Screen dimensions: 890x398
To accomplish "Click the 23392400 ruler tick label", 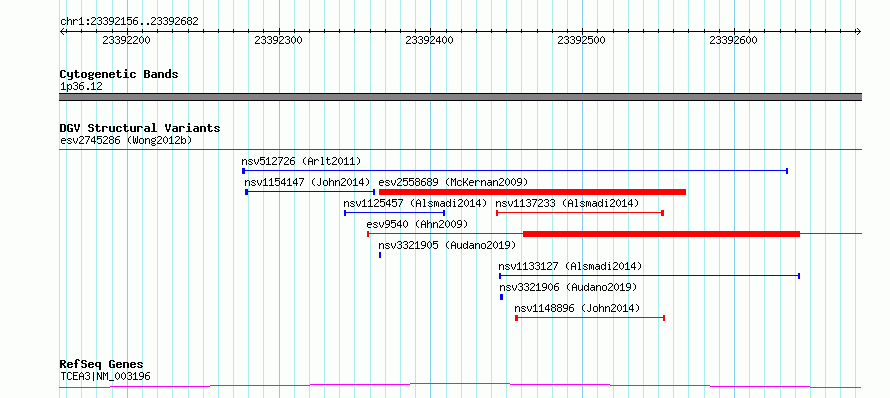I will (429, 40).
